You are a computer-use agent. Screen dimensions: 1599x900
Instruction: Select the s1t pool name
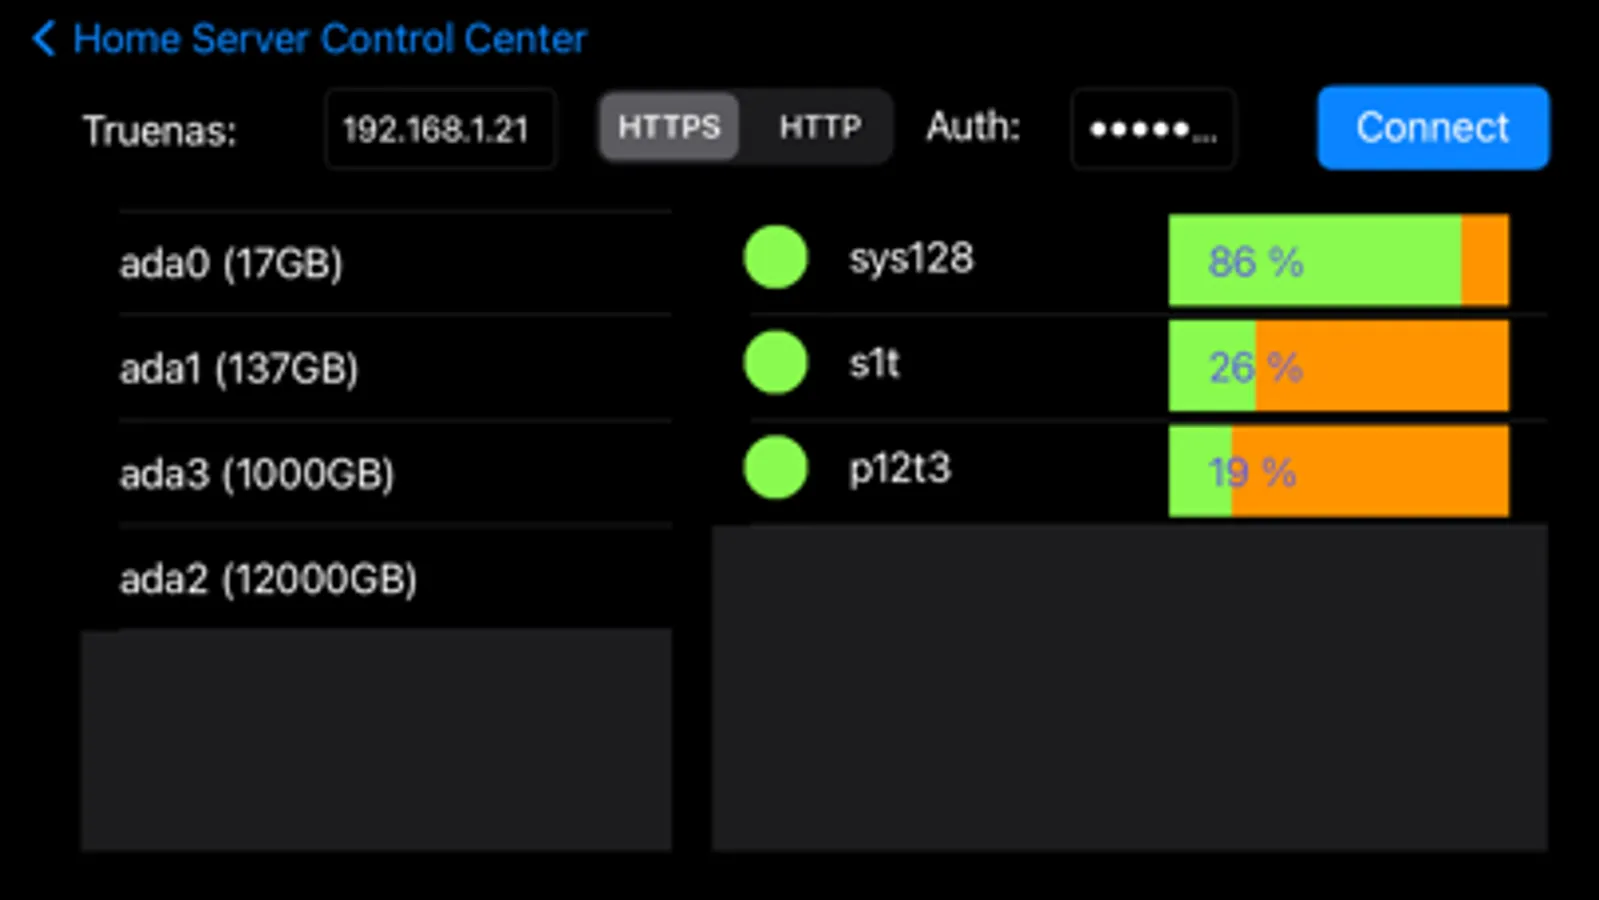(x=874, y=364)
